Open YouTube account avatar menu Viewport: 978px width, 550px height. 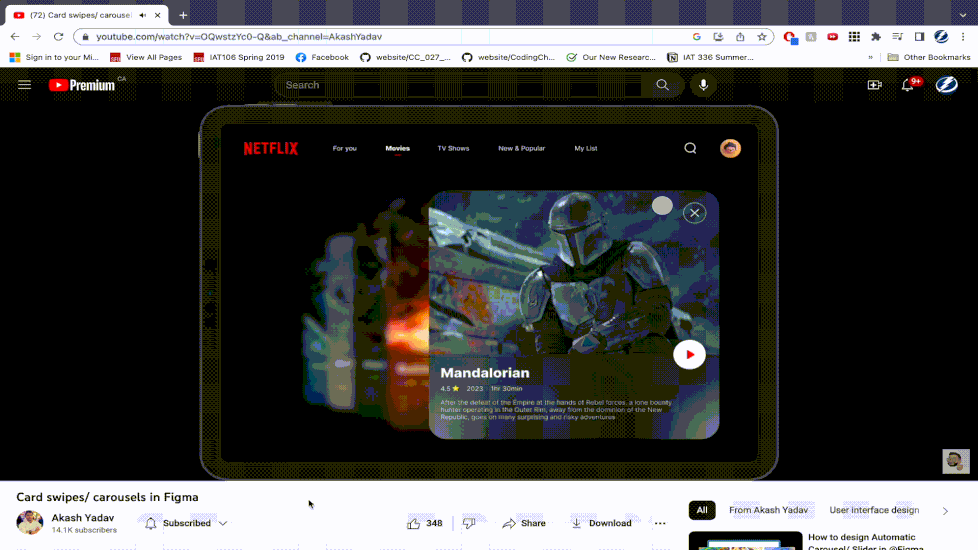pos(946,85)
